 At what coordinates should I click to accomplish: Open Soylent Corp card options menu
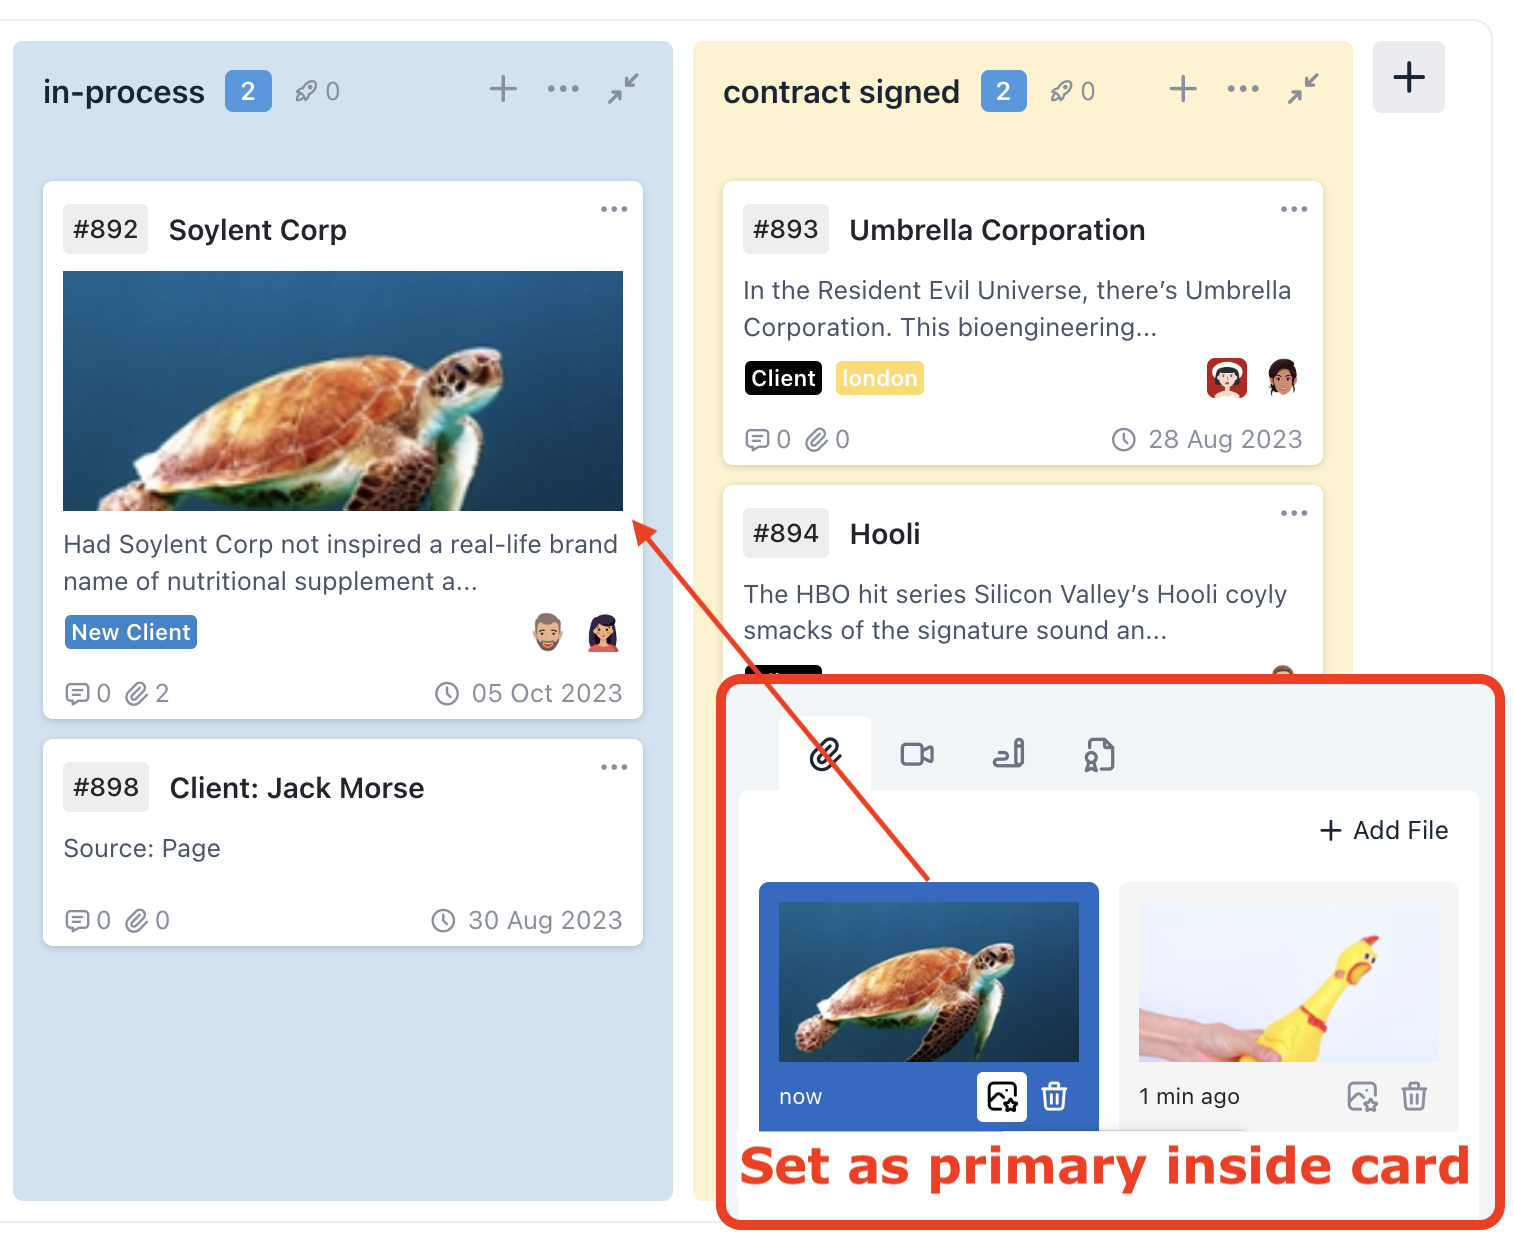coord(614,209)
